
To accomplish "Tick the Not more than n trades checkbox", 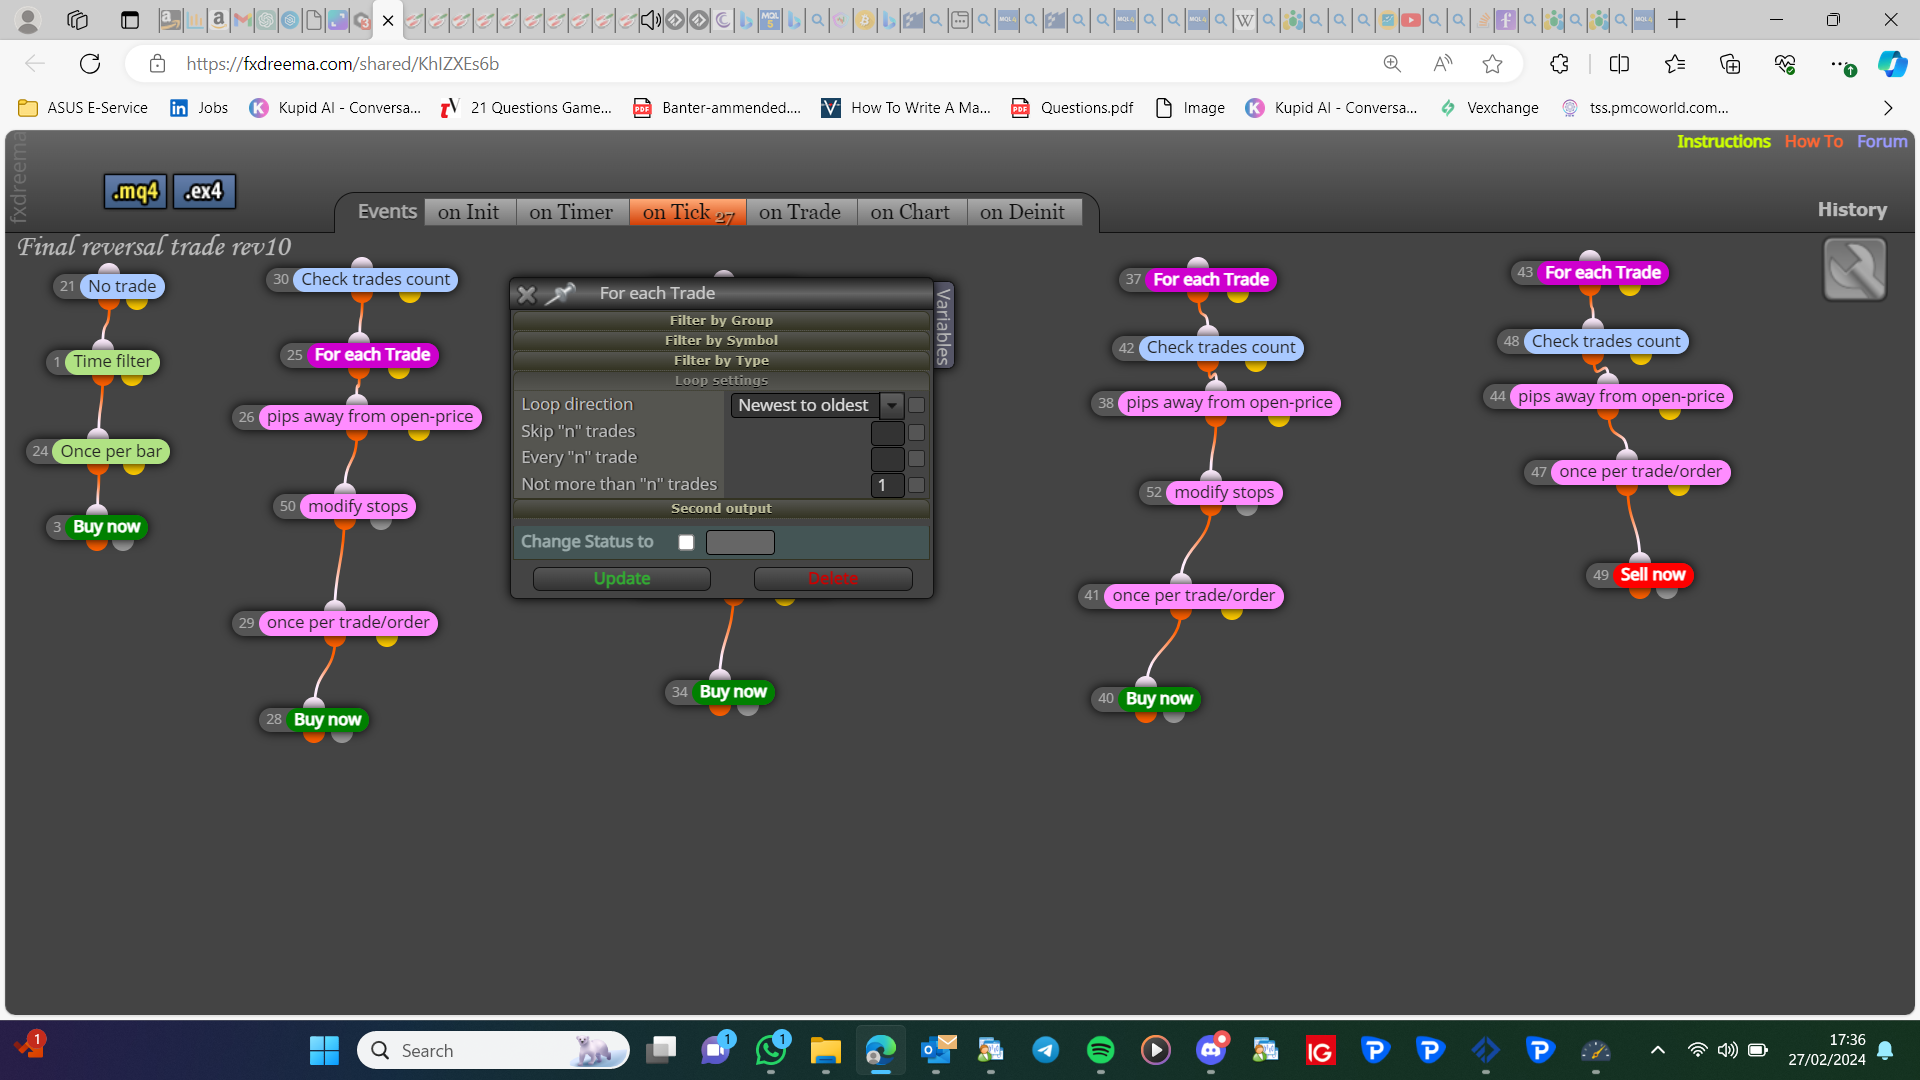I will (x=916, y=485).
